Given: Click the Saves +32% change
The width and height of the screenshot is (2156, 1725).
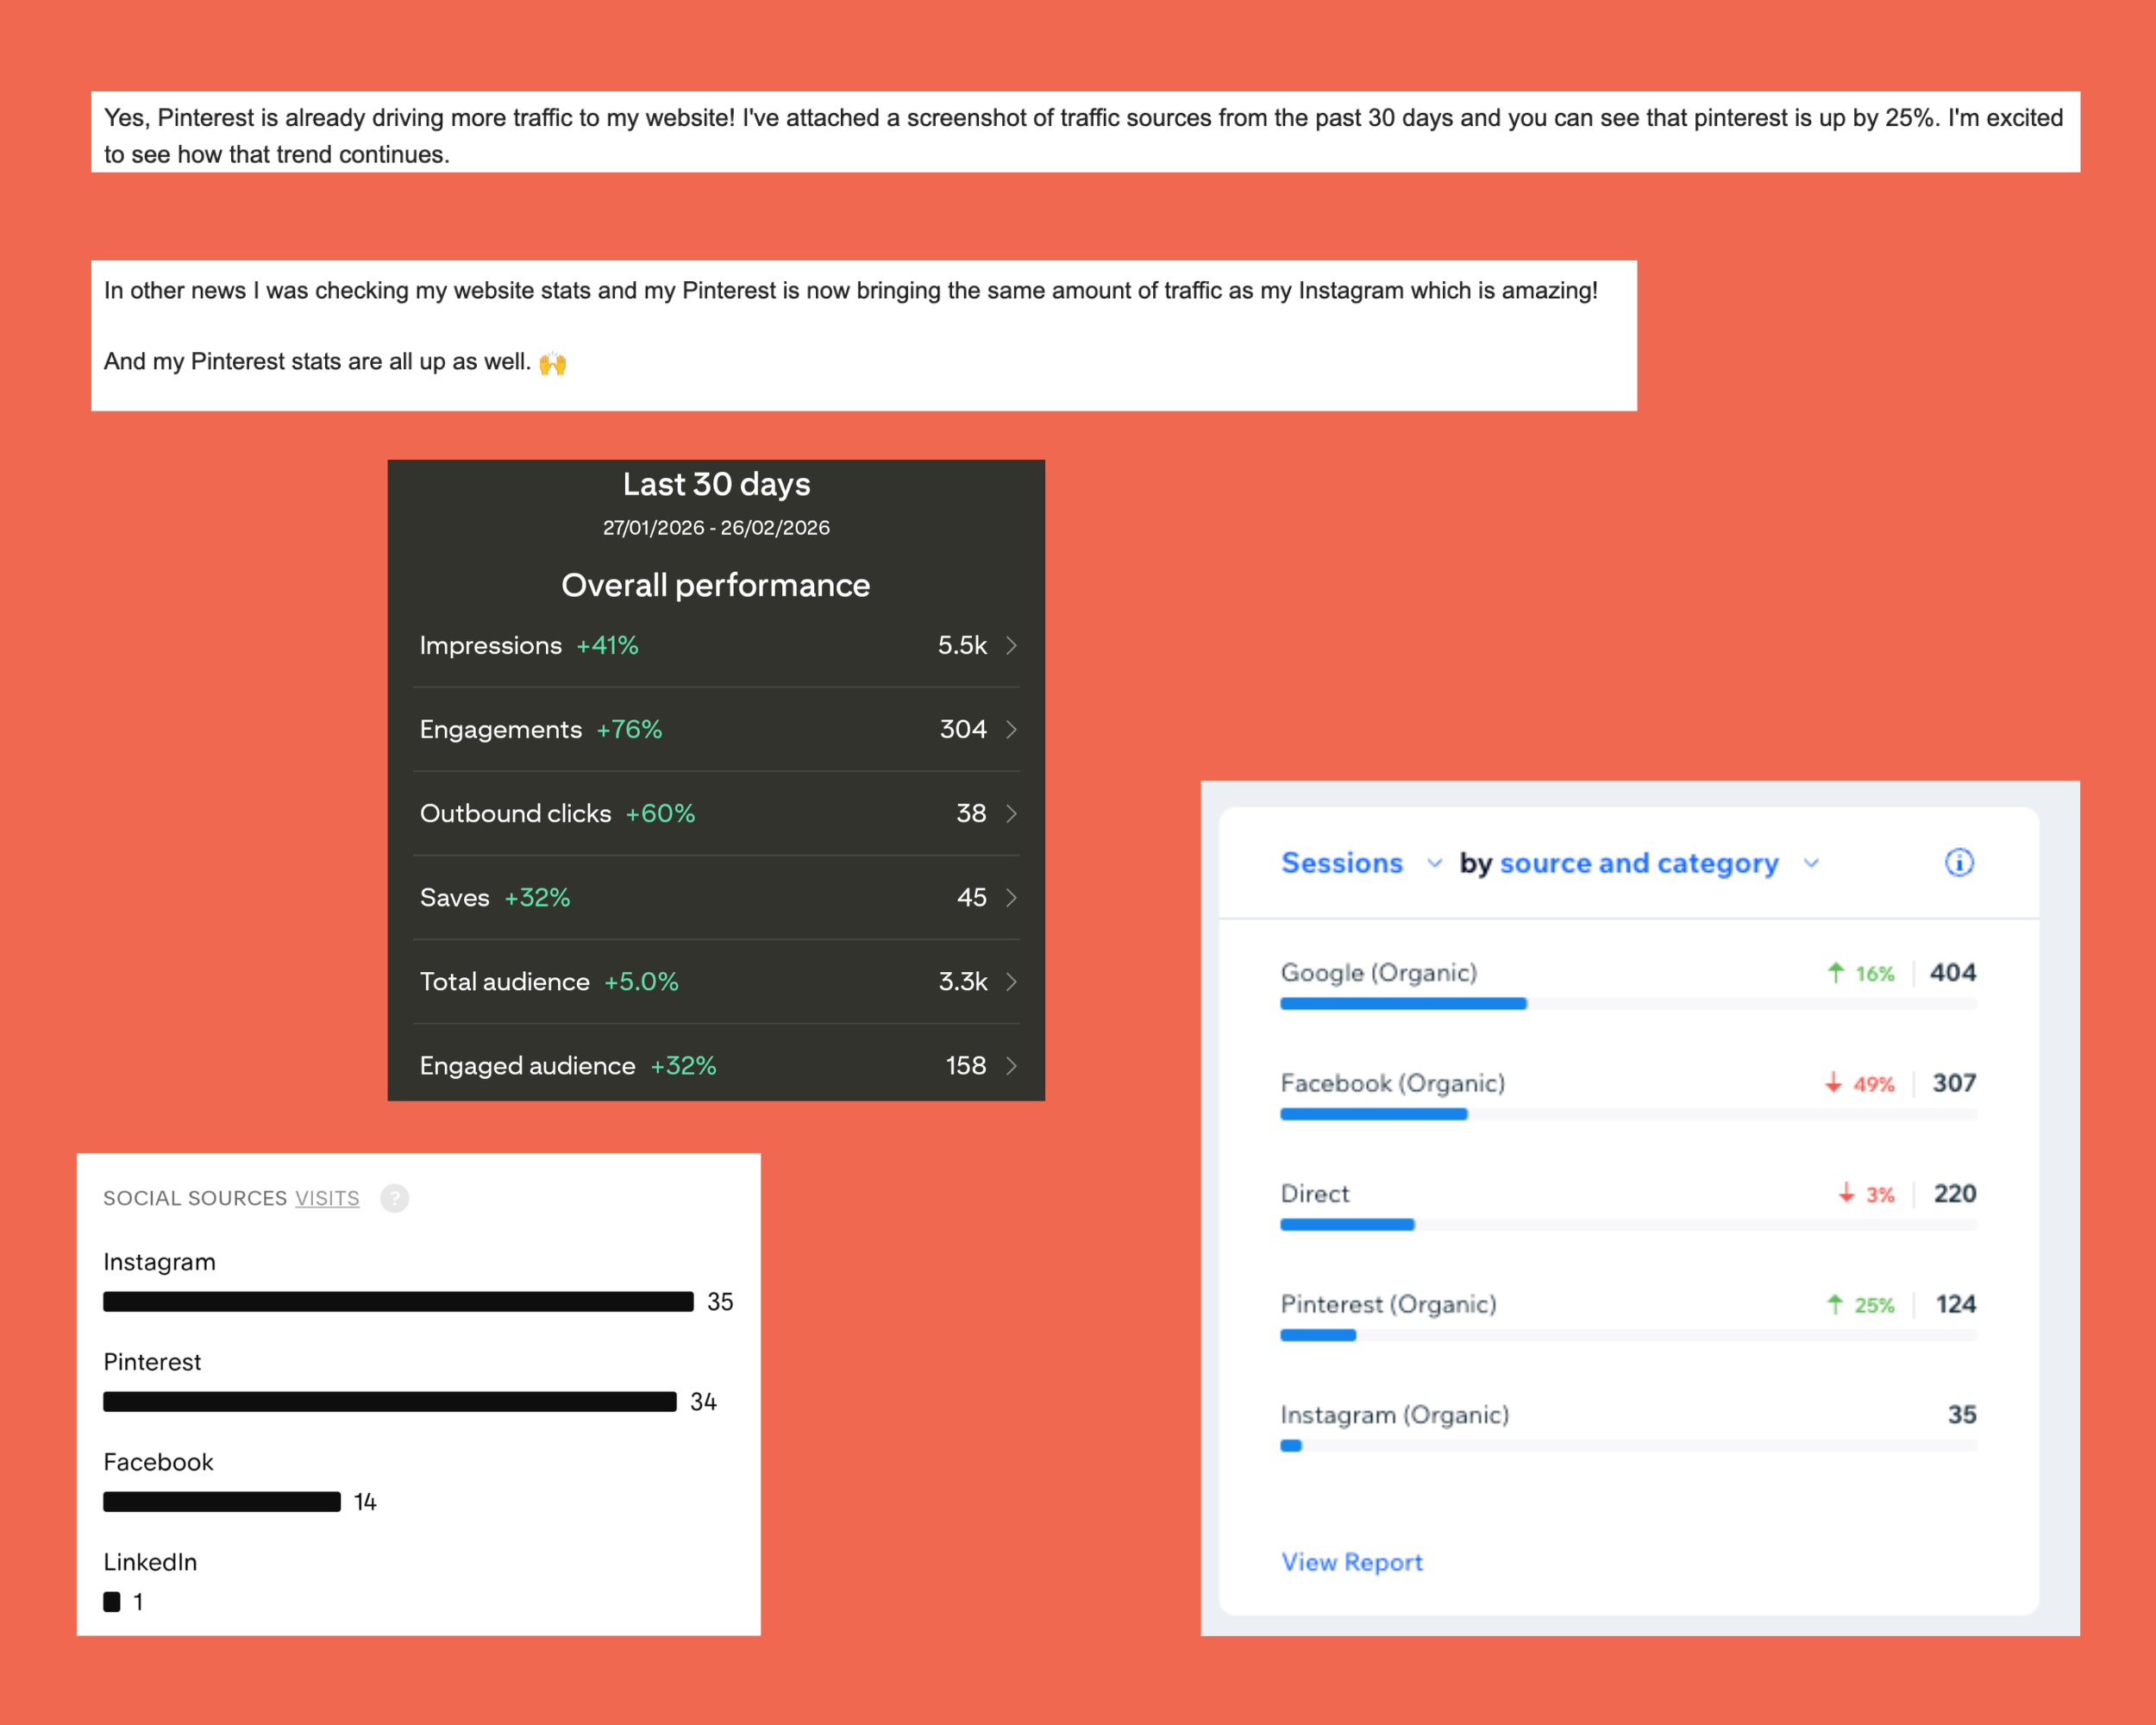Looking at the screenshot, I should coord(537,897).
